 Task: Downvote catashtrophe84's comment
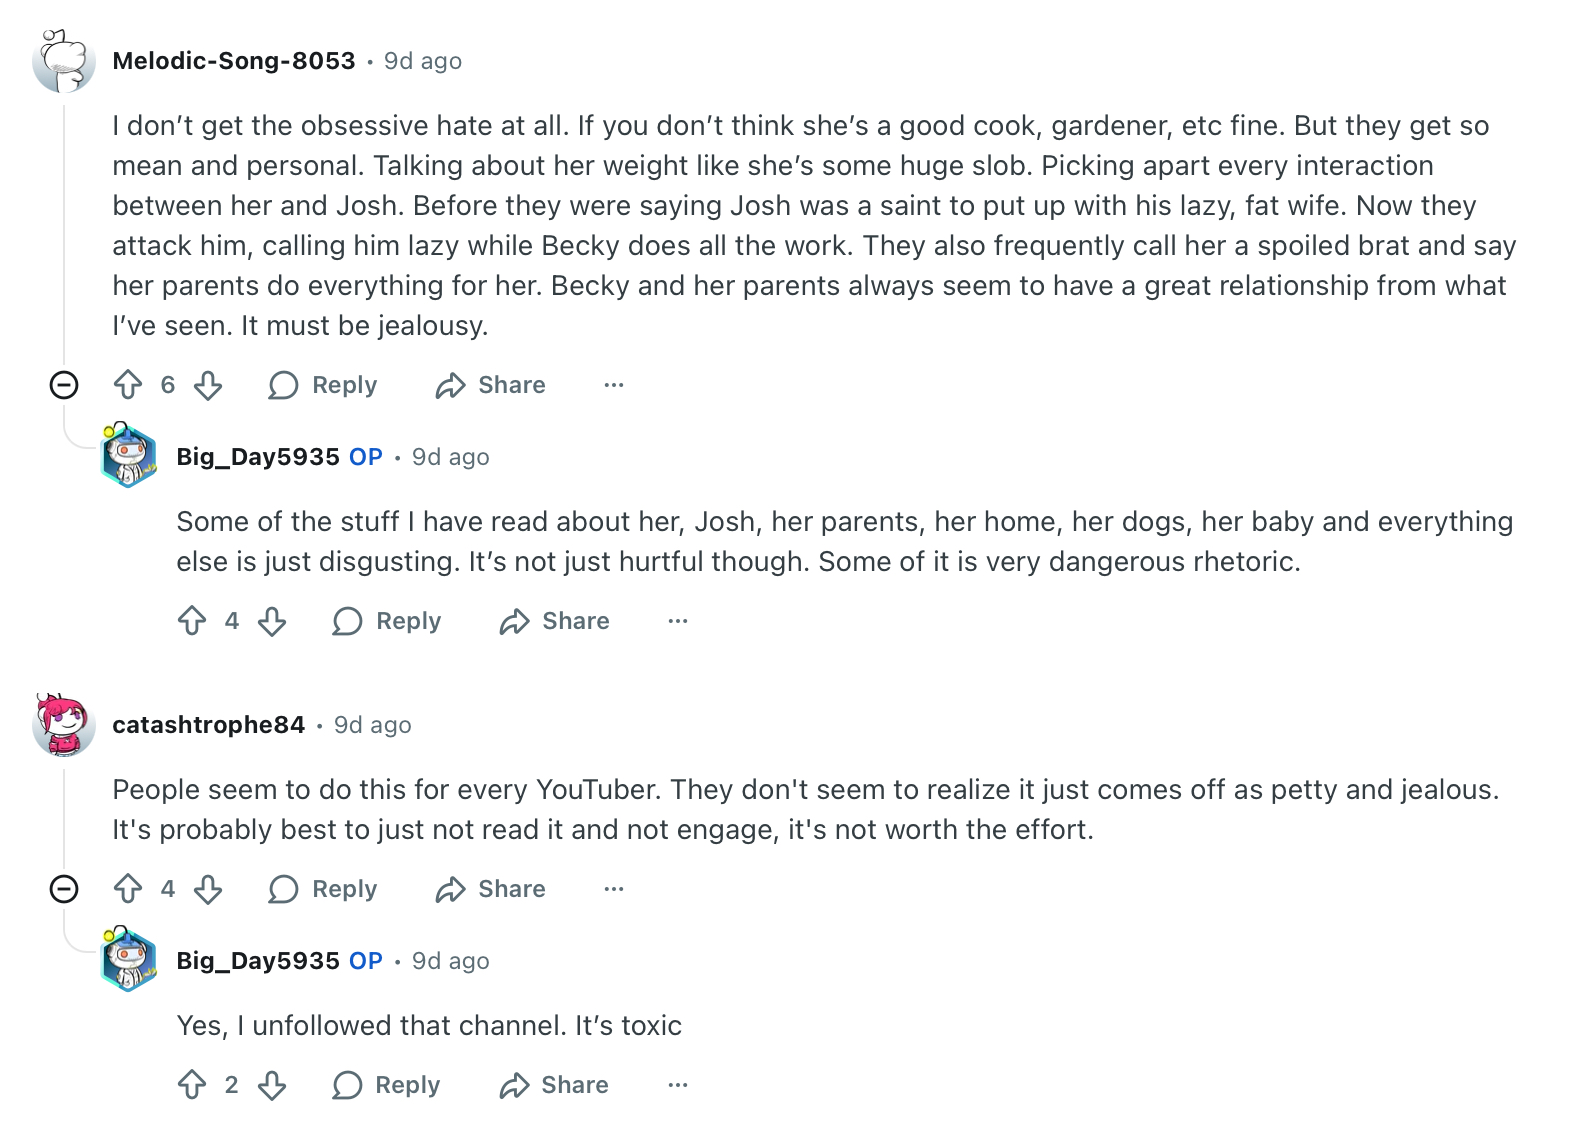pos(208,889)
